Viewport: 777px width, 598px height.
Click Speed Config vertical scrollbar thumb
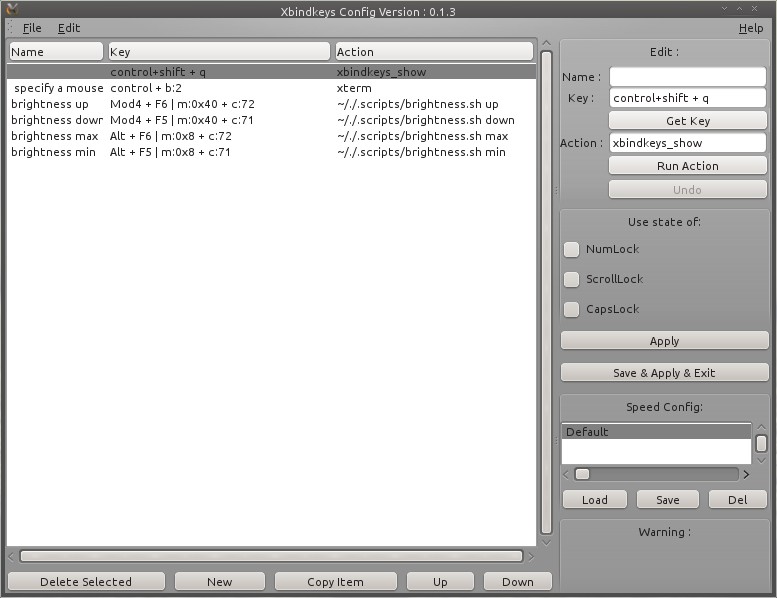pyautogui.click(x=761, y=443)
